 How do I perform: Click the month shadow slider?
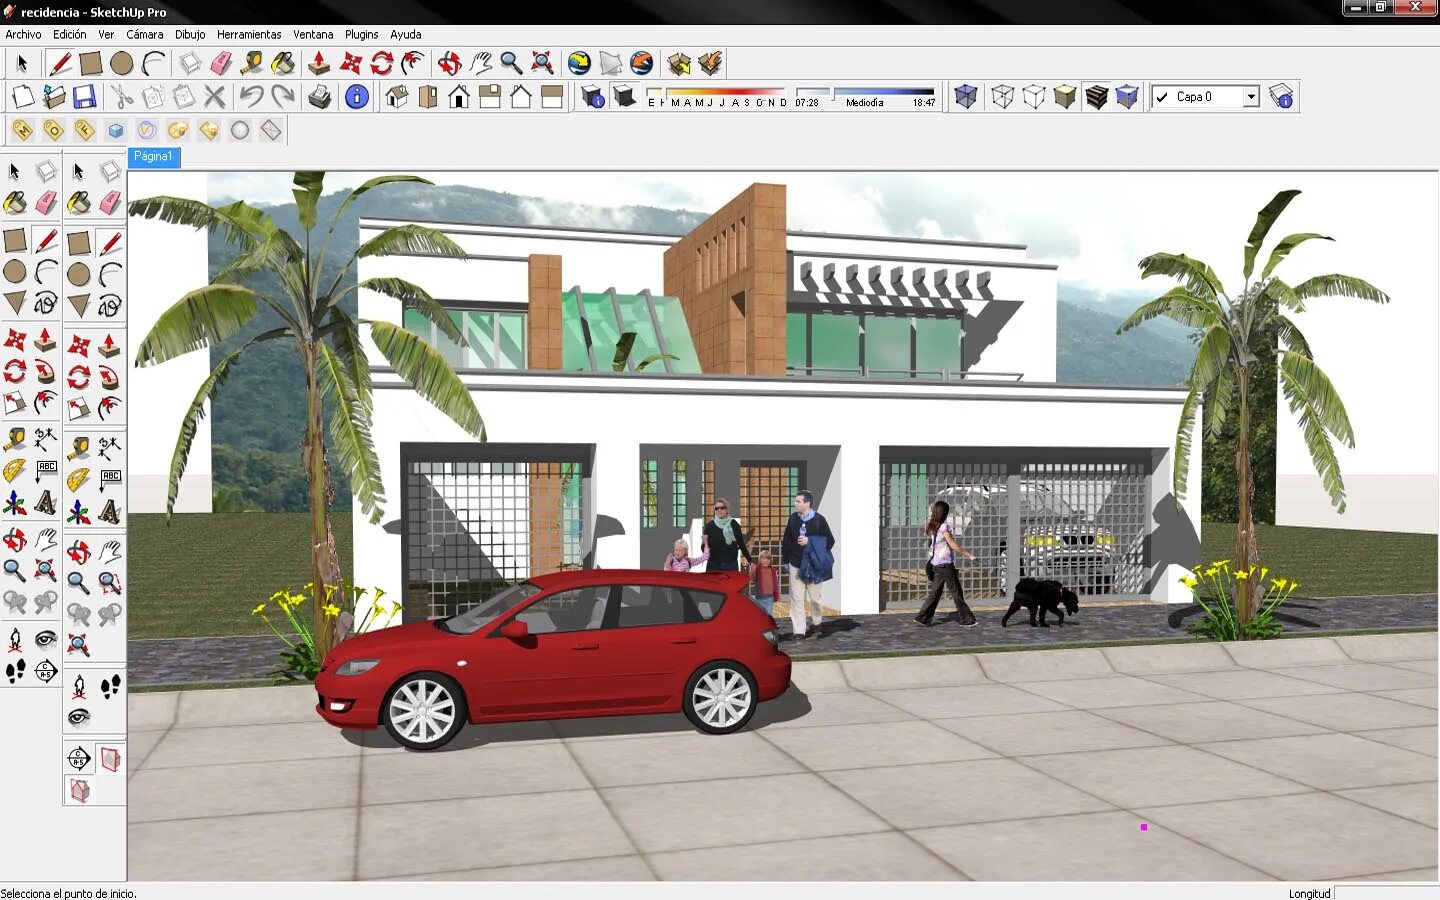coord(716,92)
